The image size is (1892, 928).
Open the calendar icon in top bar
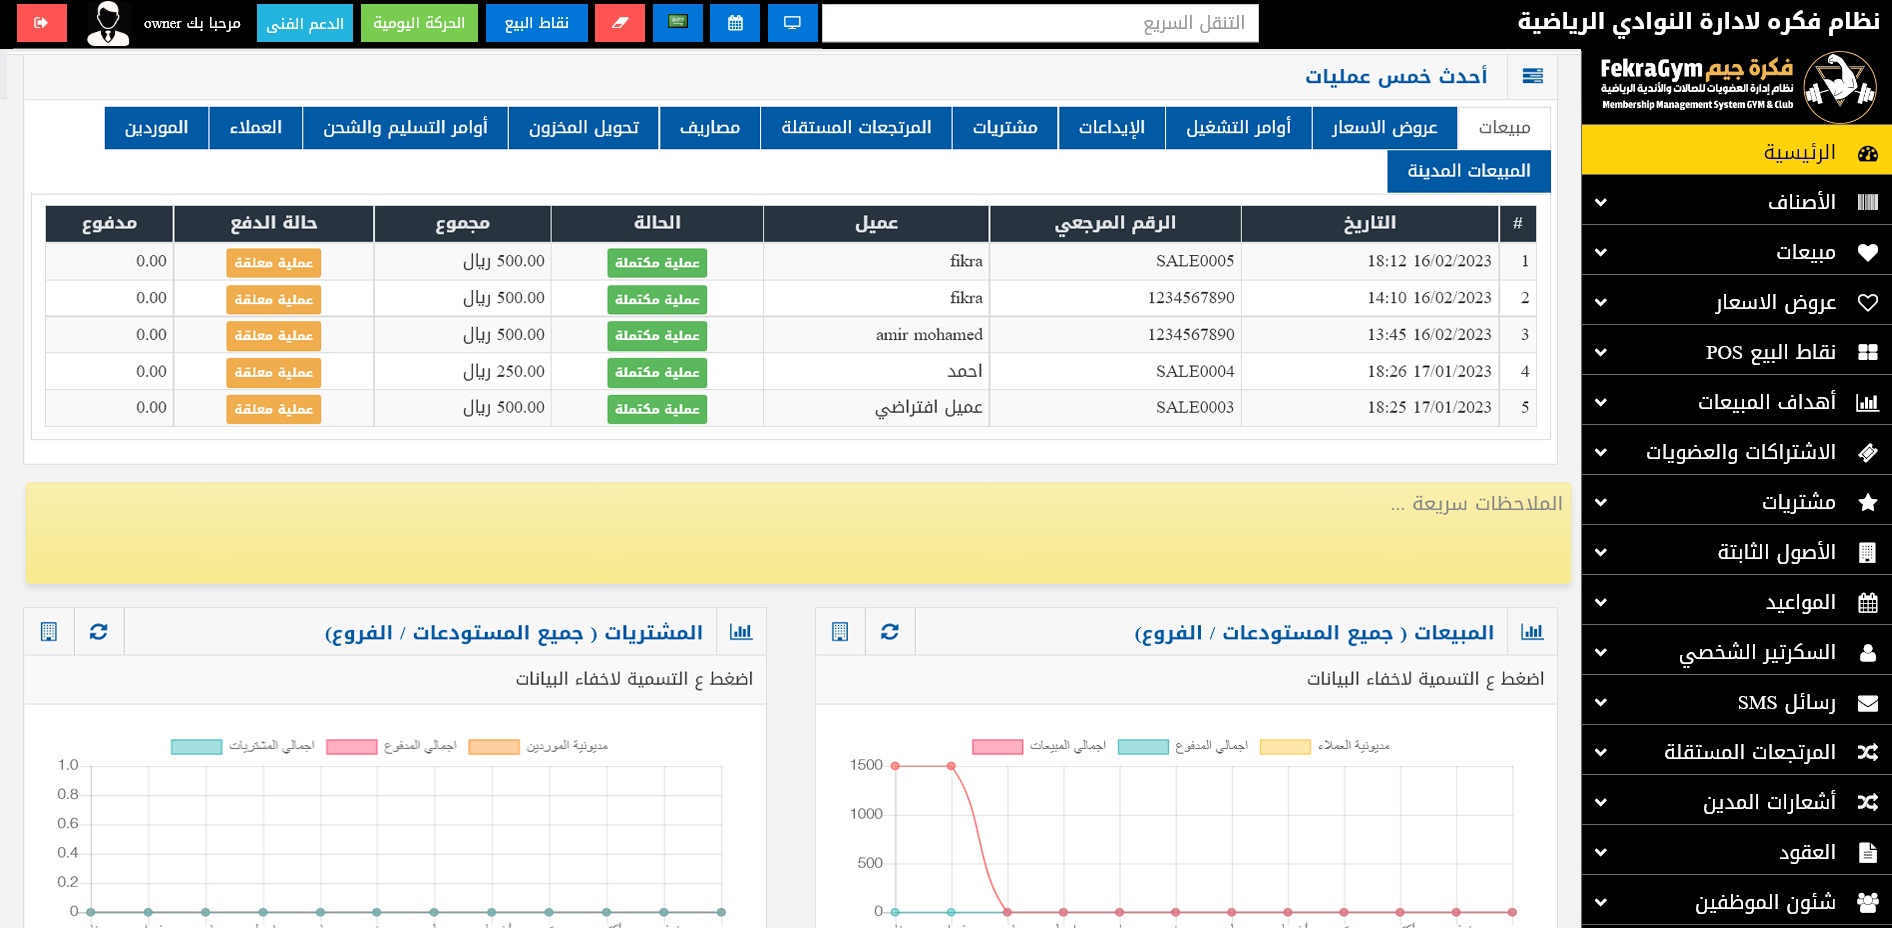coord(735,22)
